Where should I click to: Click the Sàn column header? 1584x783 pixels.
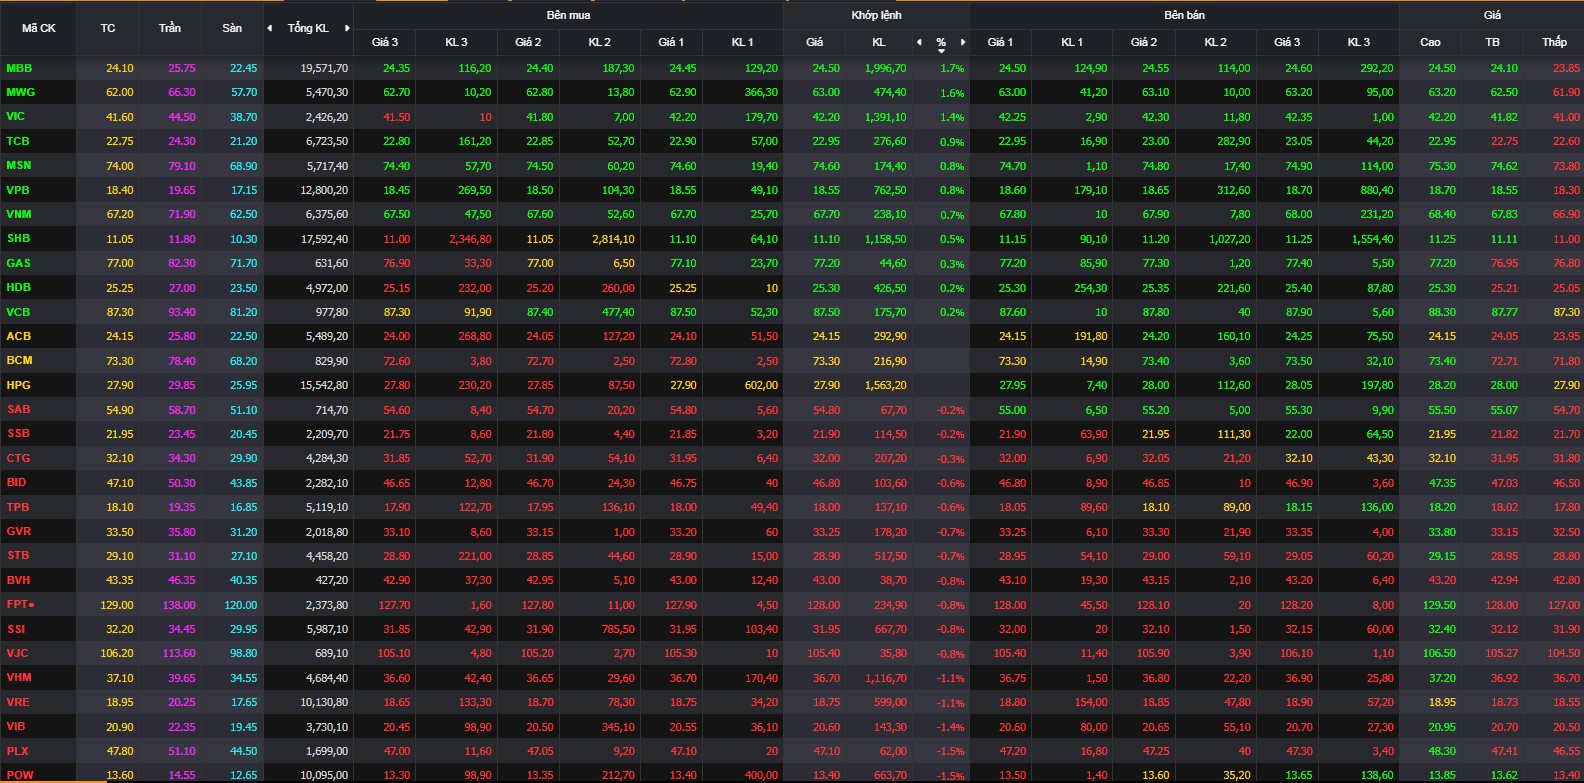pos(232,28)
